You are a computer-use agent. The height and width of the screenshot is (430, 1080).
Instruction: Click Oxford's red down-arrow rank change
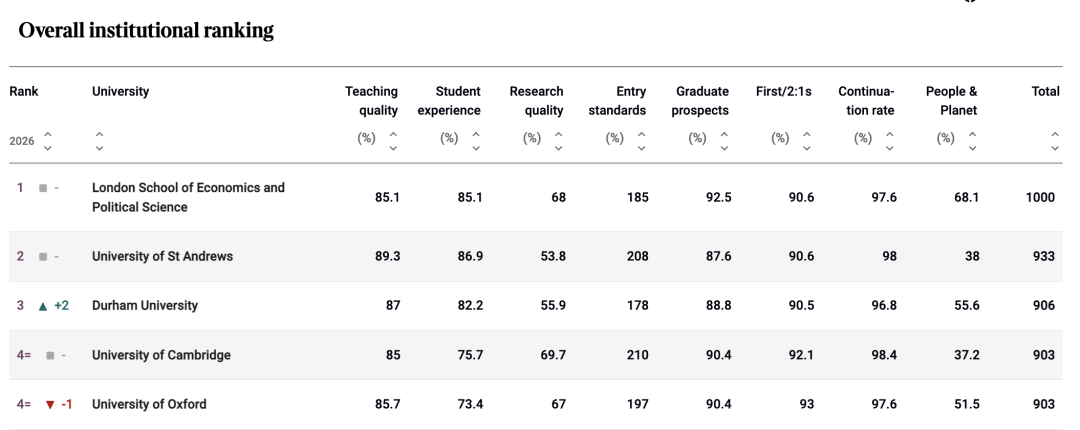50,405
